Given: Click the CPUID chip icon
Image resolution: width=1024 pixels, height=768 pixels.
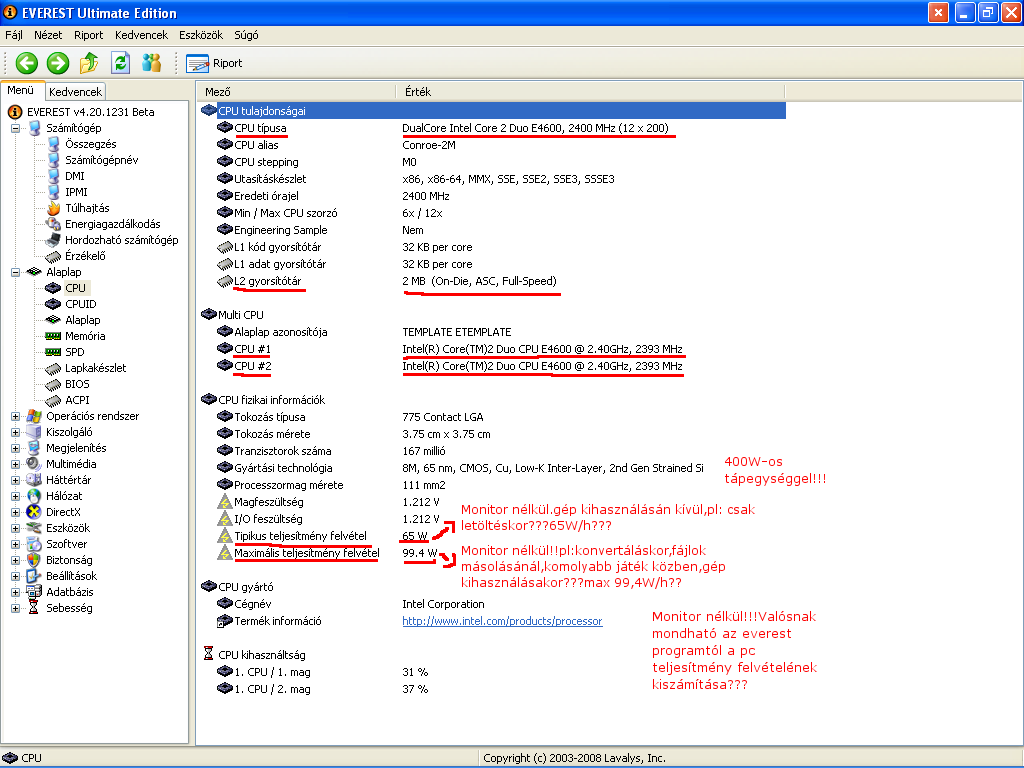Looking at the screenshot, I should pyautogui.click(x=54, y=304).
